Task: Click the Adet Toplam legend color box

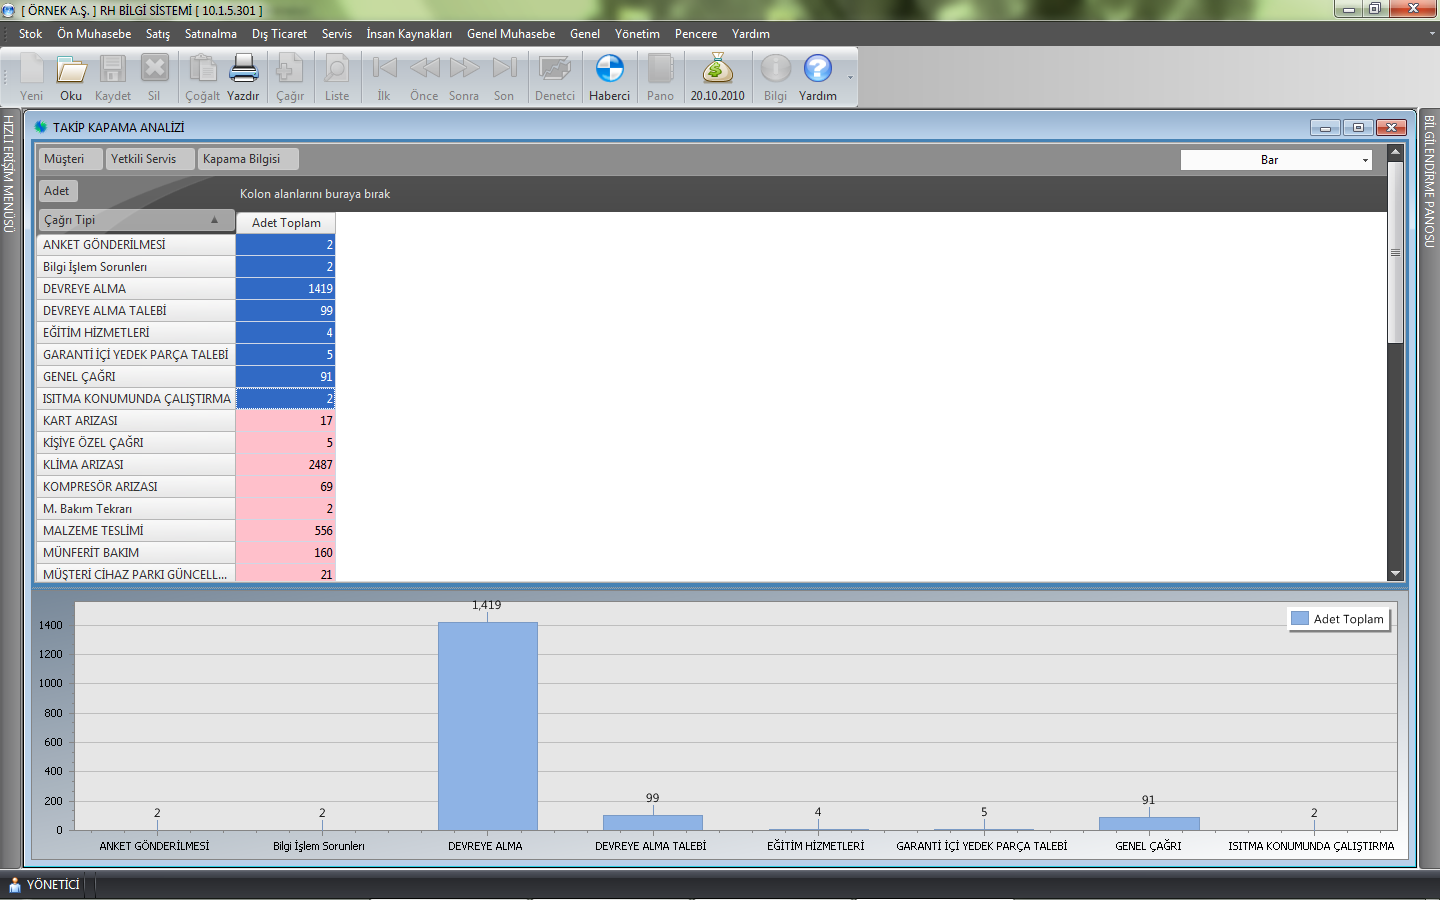Action: [1300, 619]
